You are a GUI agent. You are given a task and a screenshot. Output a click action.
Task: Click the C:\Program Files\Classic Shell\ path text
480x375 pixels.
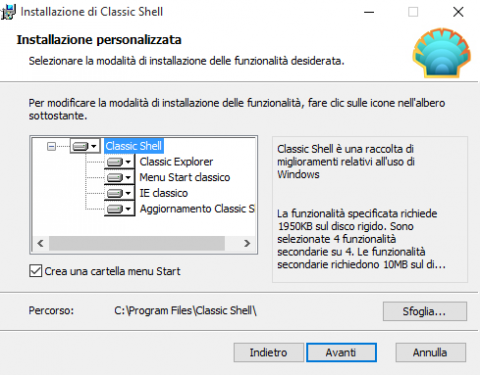click(x=185, y=311)
